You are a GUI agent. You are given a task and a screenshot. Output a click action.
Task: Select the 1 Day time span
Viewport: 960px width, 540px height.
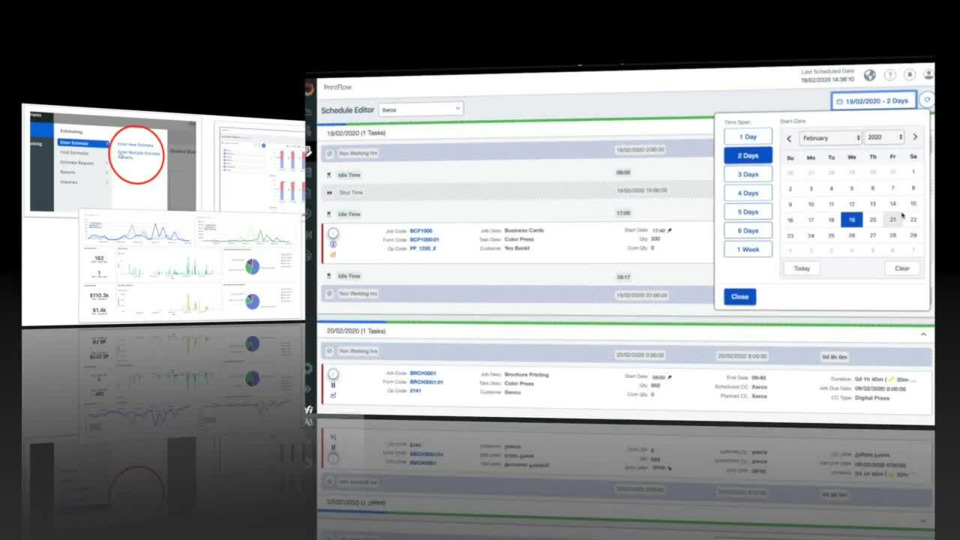pyautogui.click(x=747, y=136)
